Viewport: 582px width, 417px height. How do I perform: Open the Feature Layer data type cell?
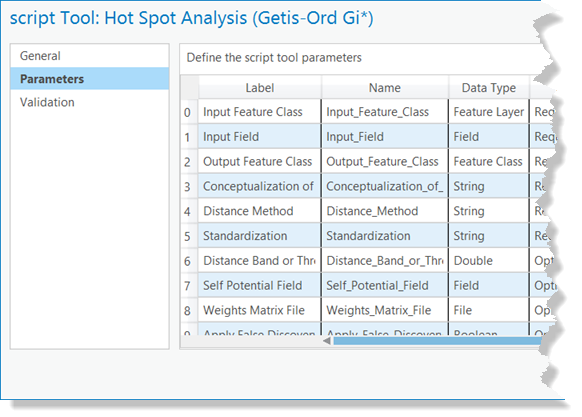click(489, 112)
